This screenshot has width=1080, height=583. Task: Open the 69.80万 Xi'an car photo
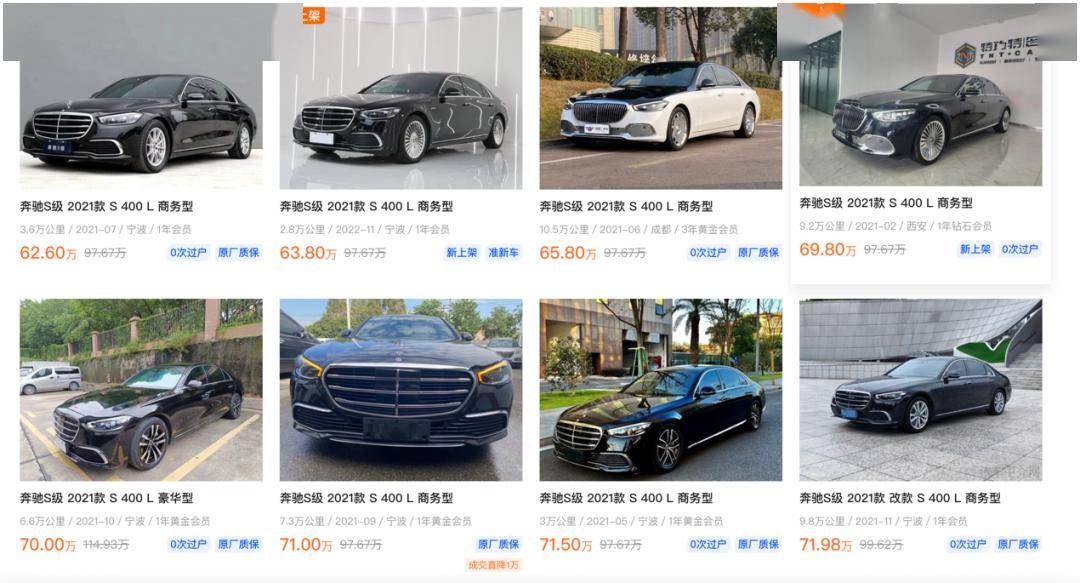[x=920, y=123]
